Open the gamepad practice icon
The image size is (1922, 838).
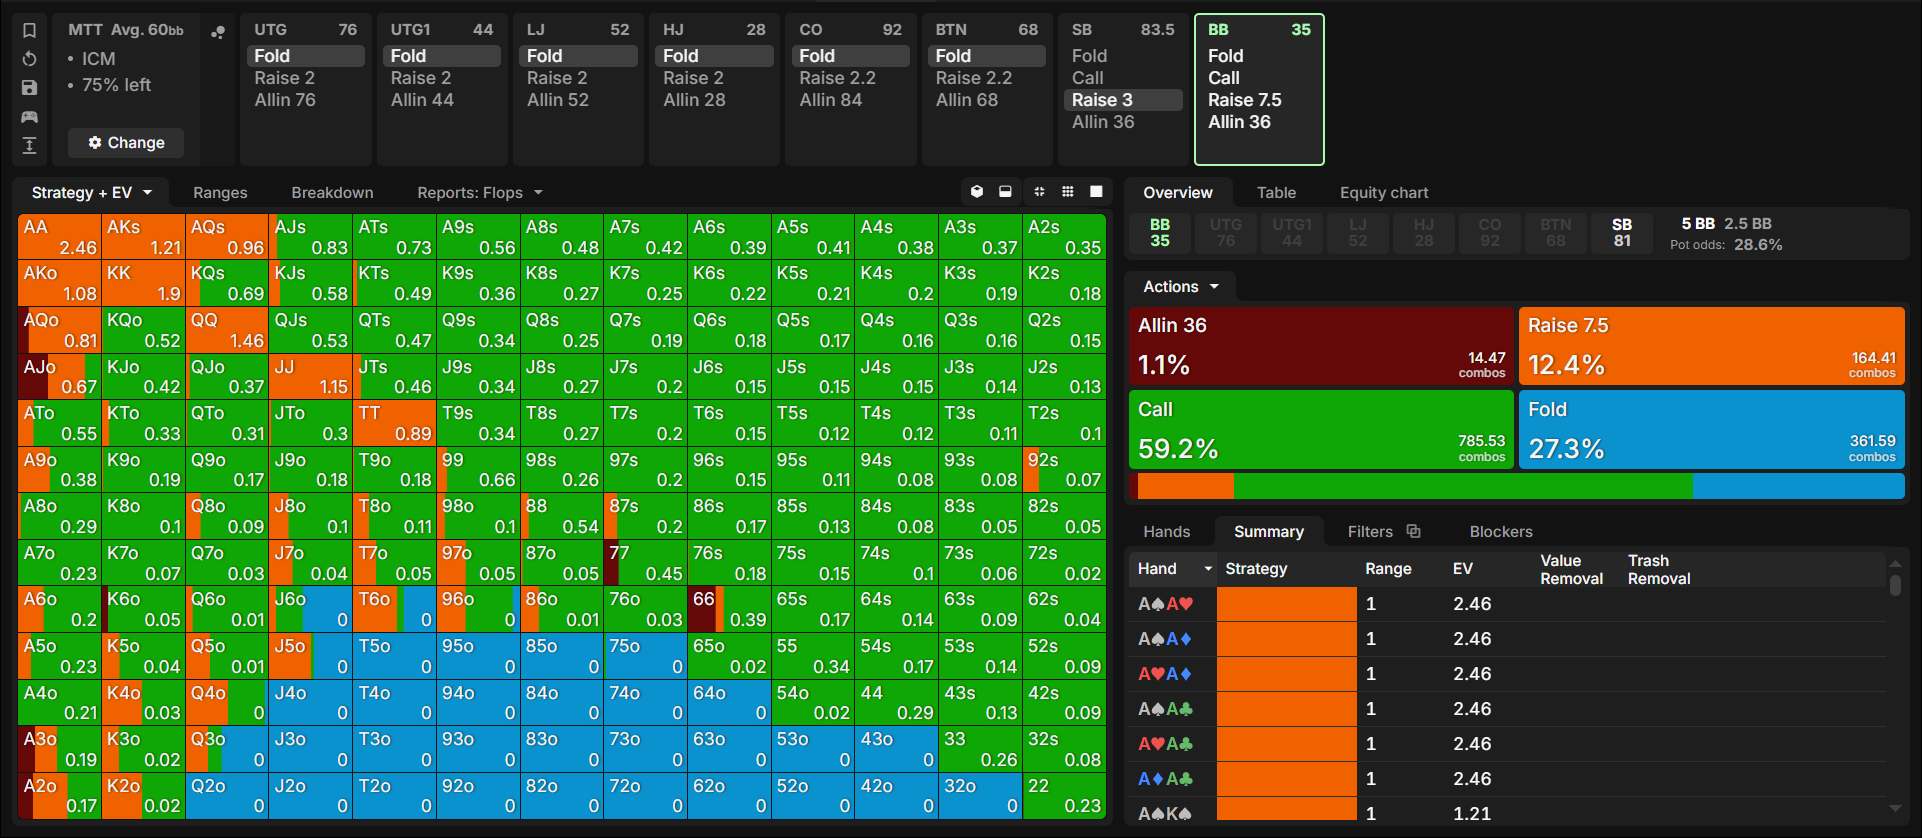(30, 117)
